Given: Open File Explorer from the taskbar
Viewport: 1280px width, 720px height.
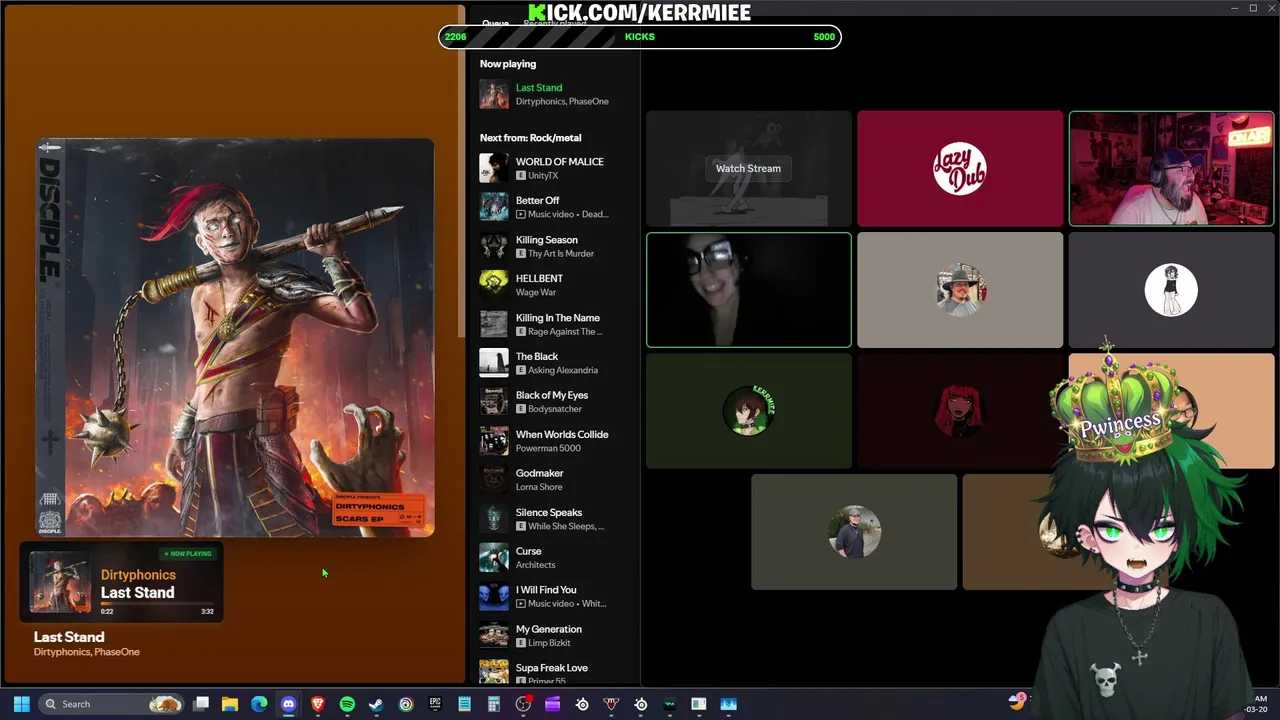Looking at the screenshot, I should coord(230,704).
